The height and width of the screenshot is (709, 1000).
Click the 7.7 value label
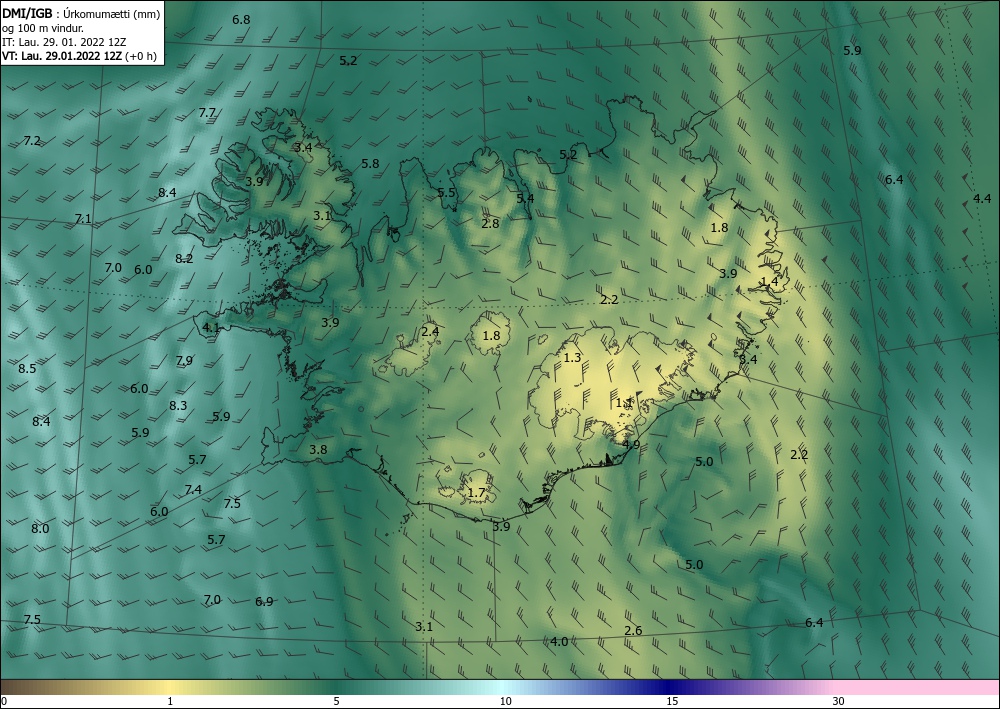tap(207, 113)
